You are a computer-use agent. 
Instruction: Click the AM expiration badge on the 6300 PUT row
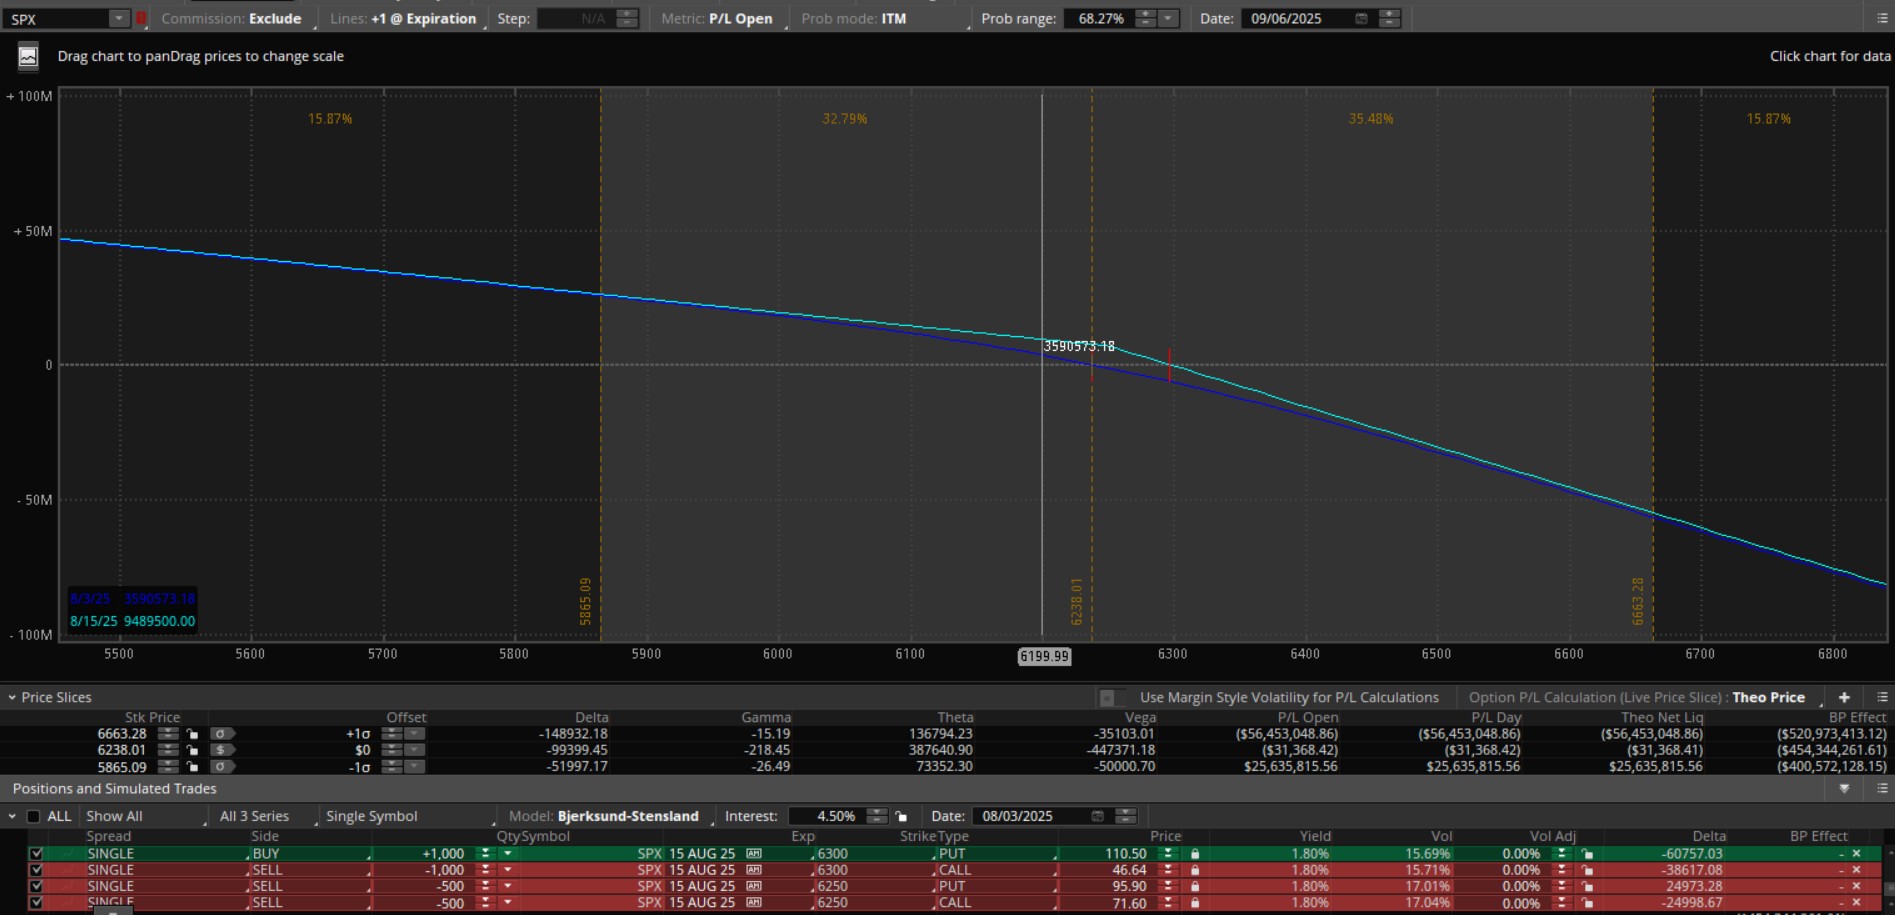[753, 854]
